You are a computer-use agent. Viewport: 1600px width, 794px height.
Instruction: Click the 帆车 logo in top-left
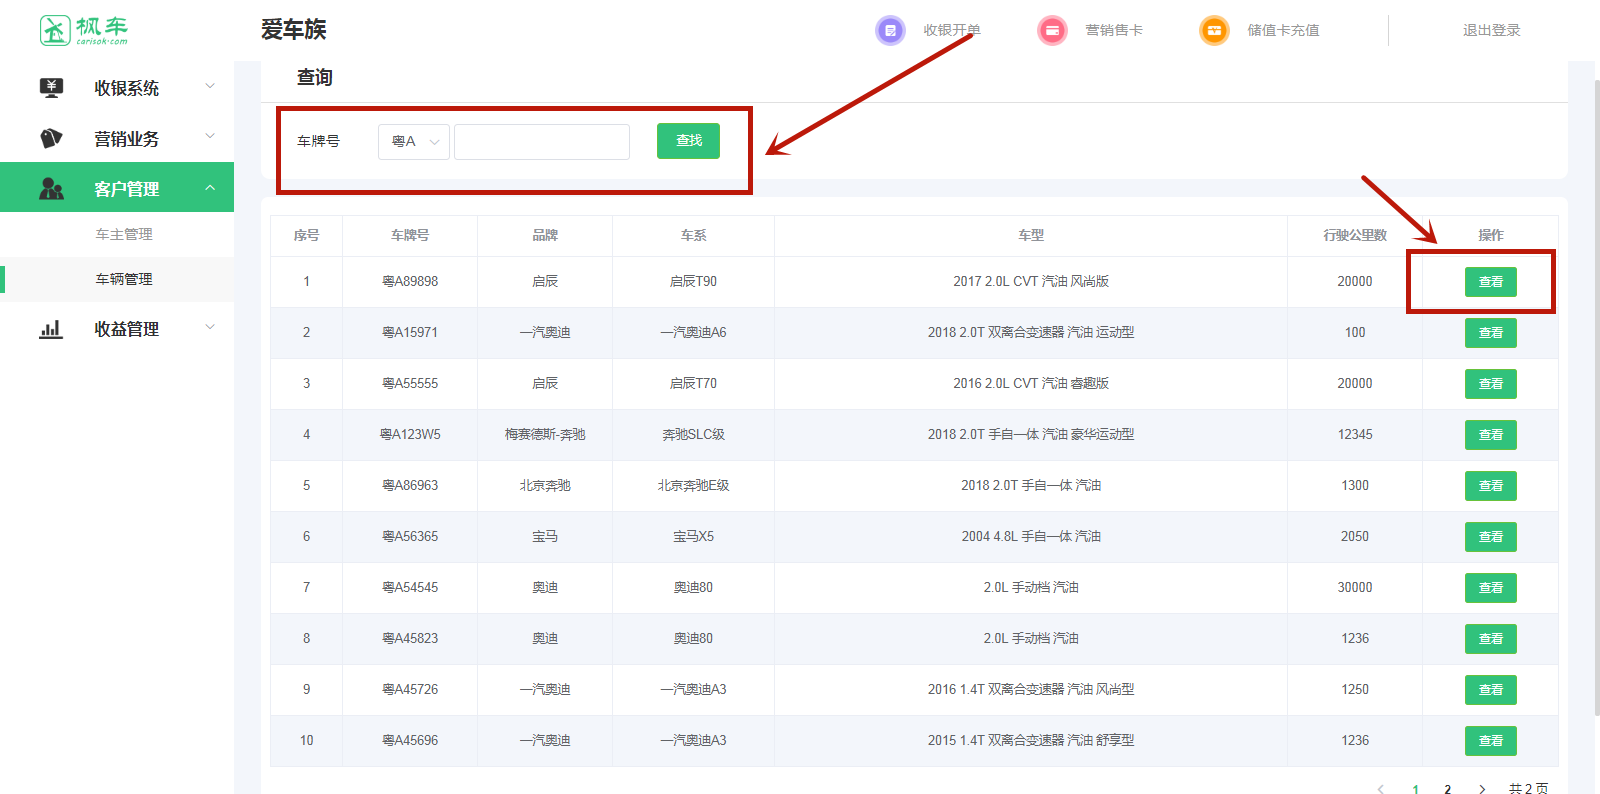pos(84,30)
